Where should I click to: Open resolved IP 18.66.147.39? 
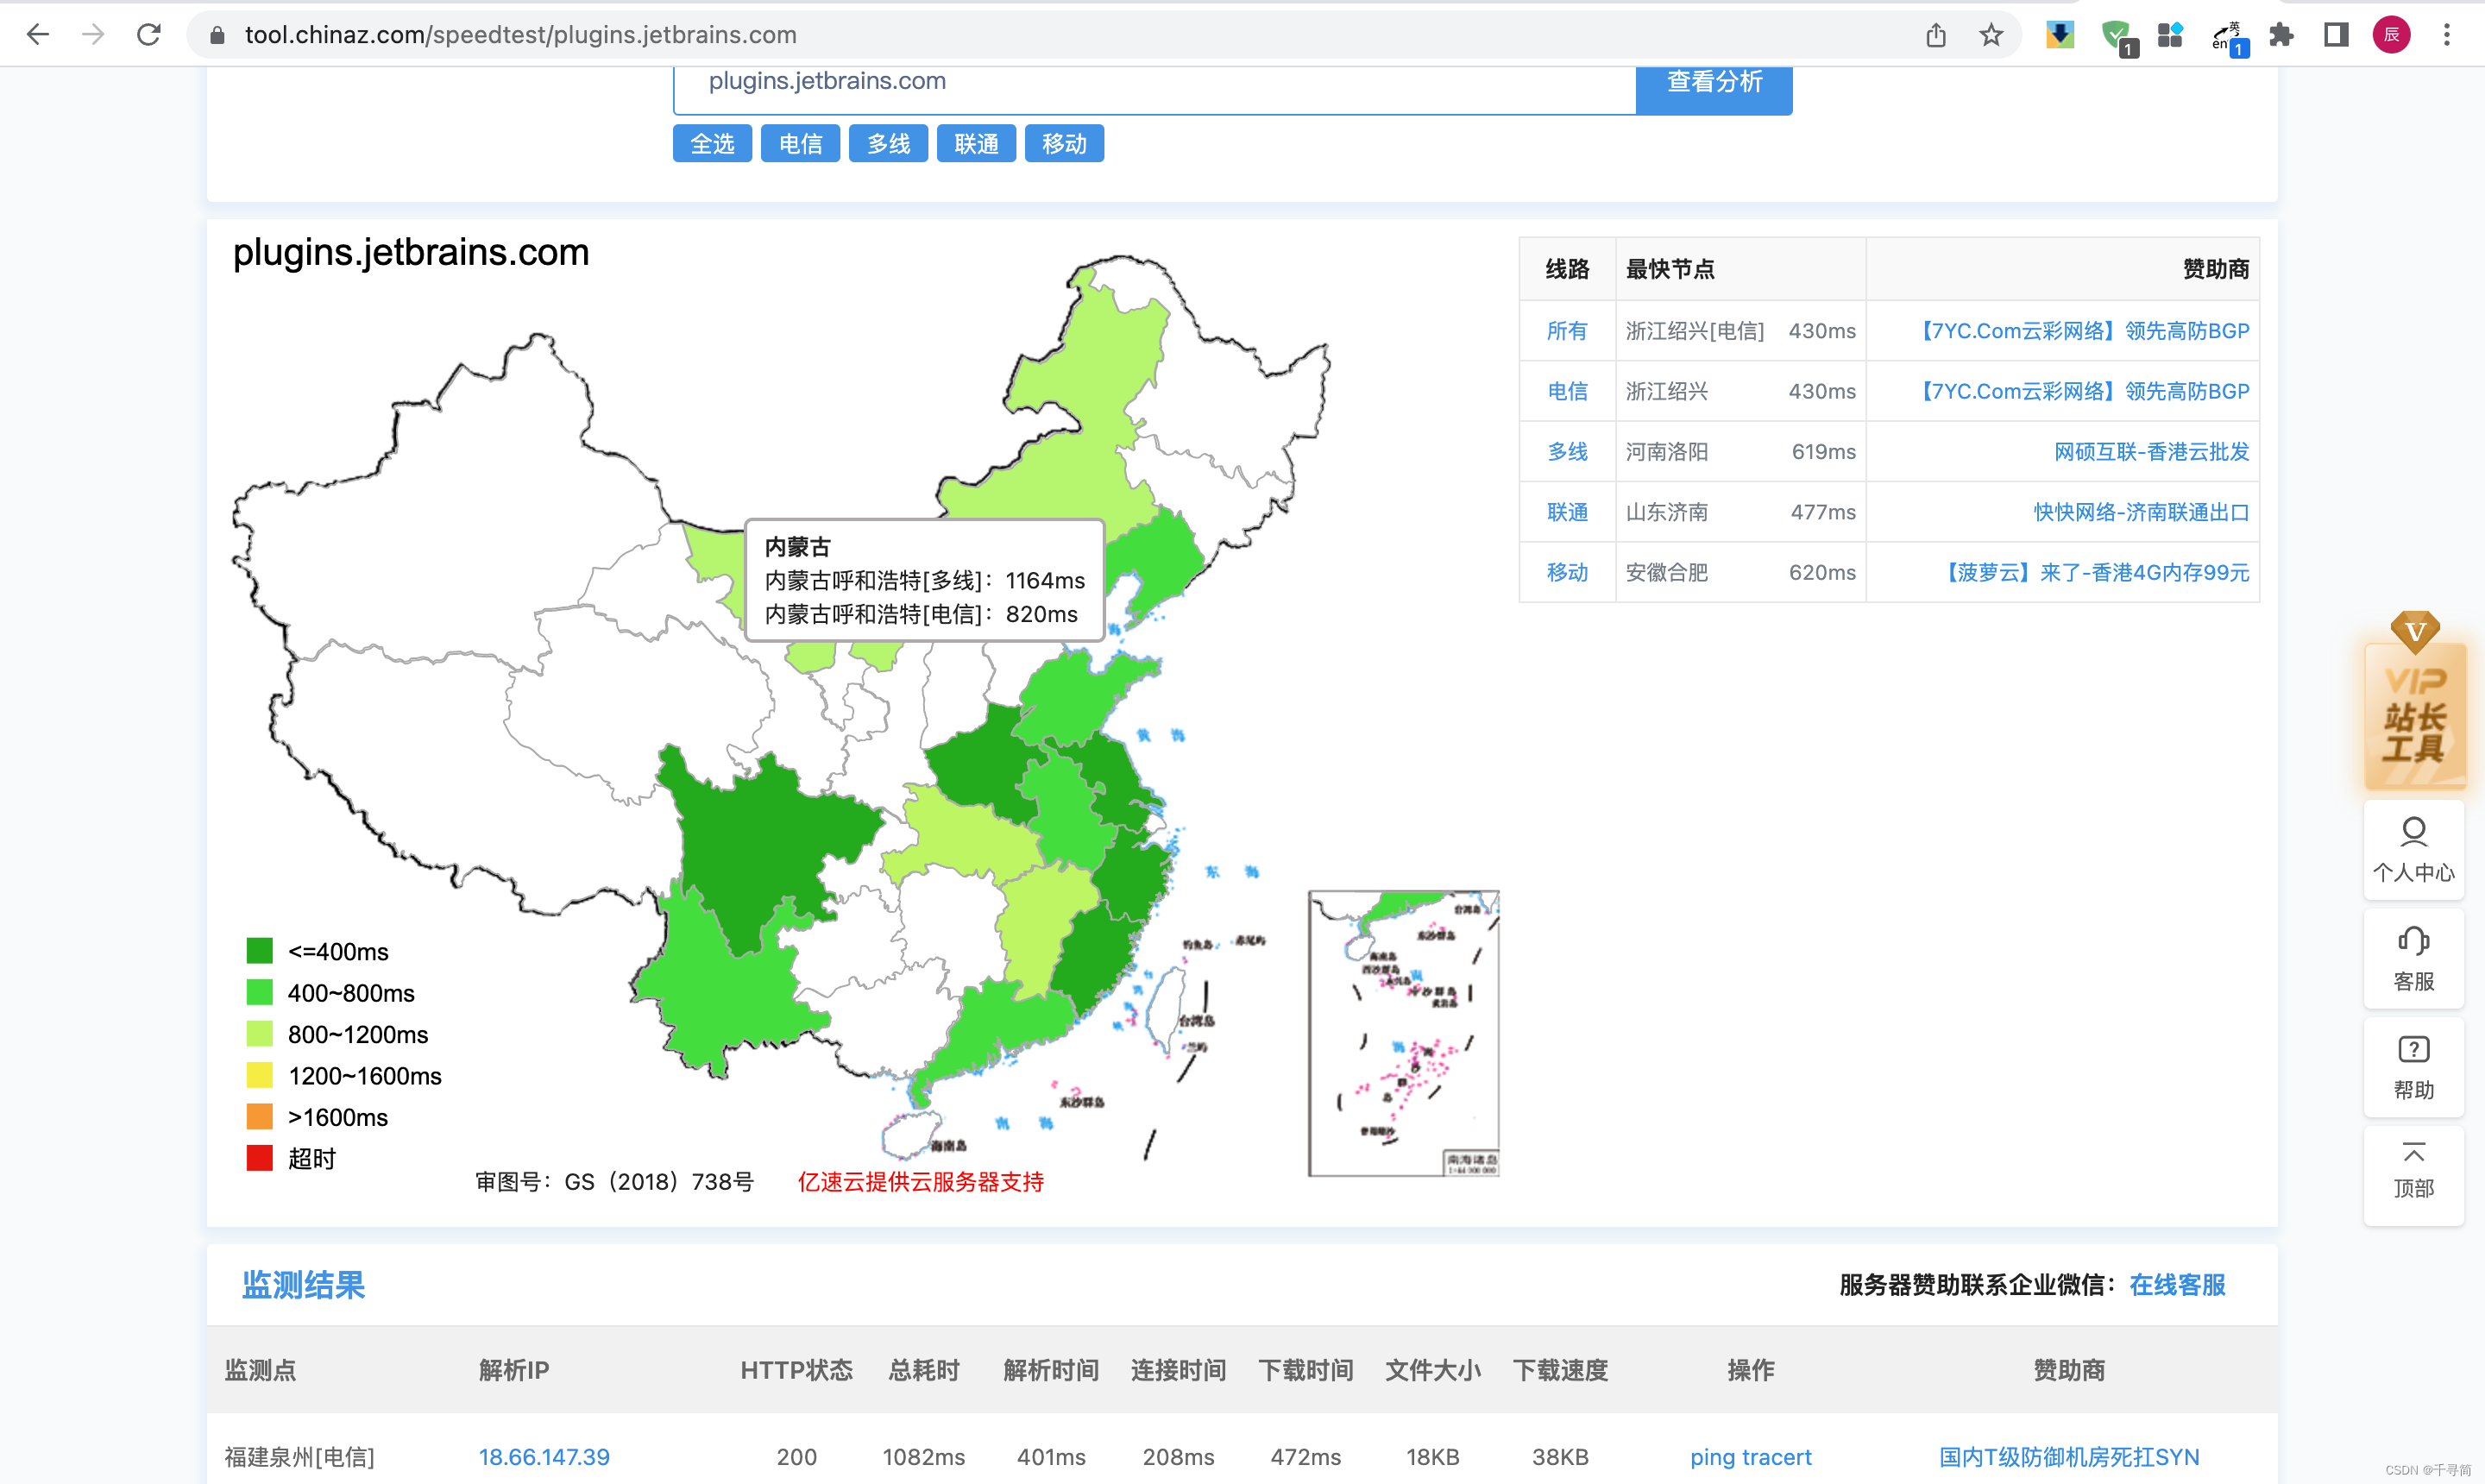[x=544, y=1457]
